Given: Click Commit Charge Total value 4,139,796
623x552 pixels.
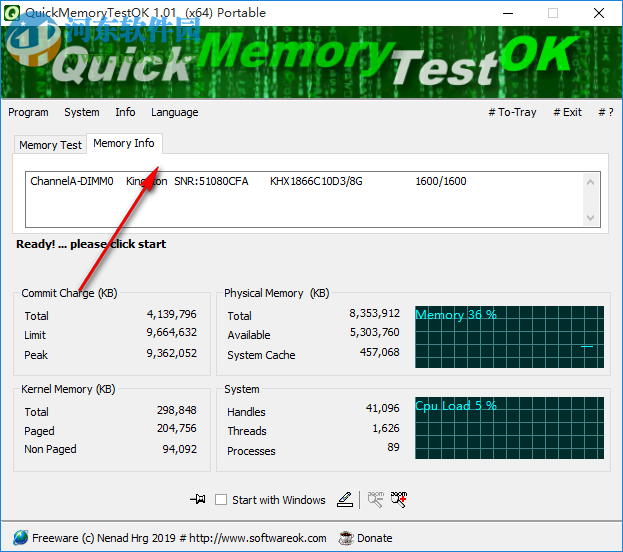Looking at the screenshot, I should pyautogui.click(x=172, y=314).
